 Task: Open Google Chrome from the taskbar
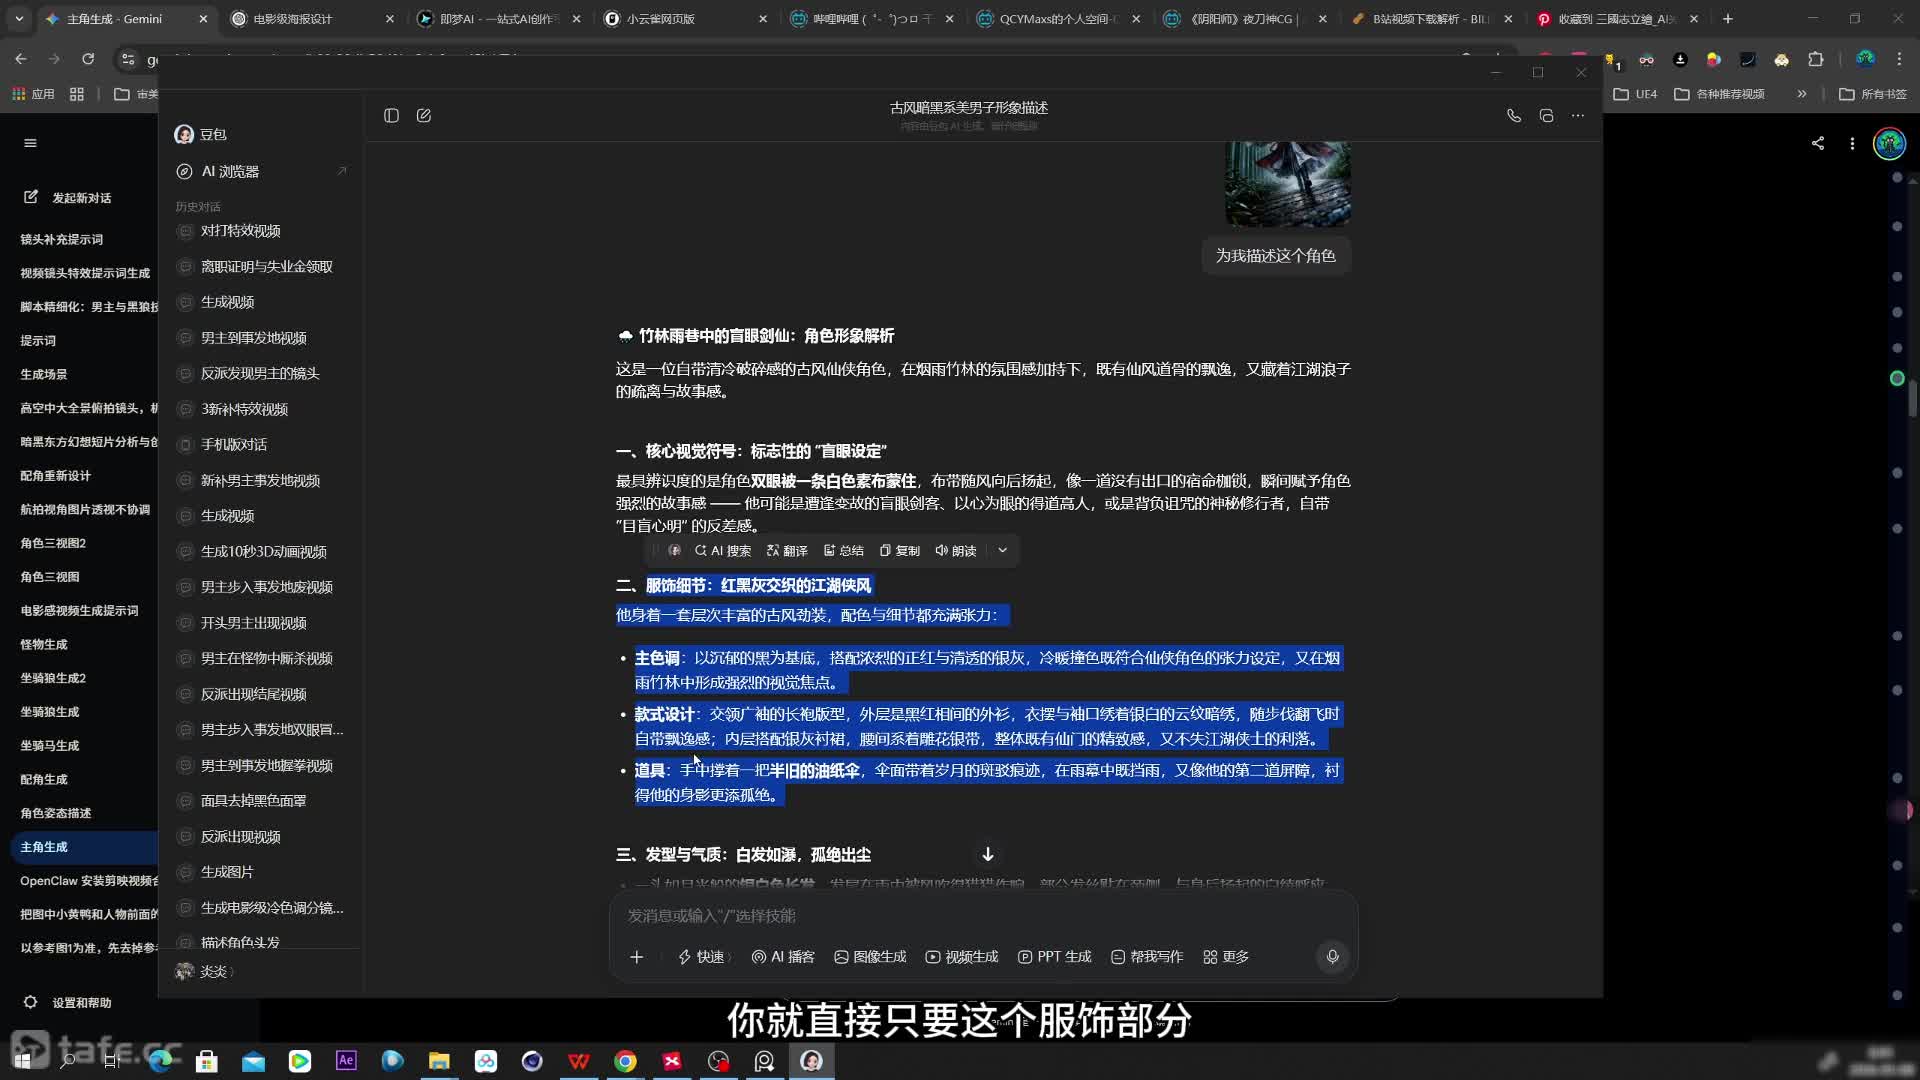625,1061
